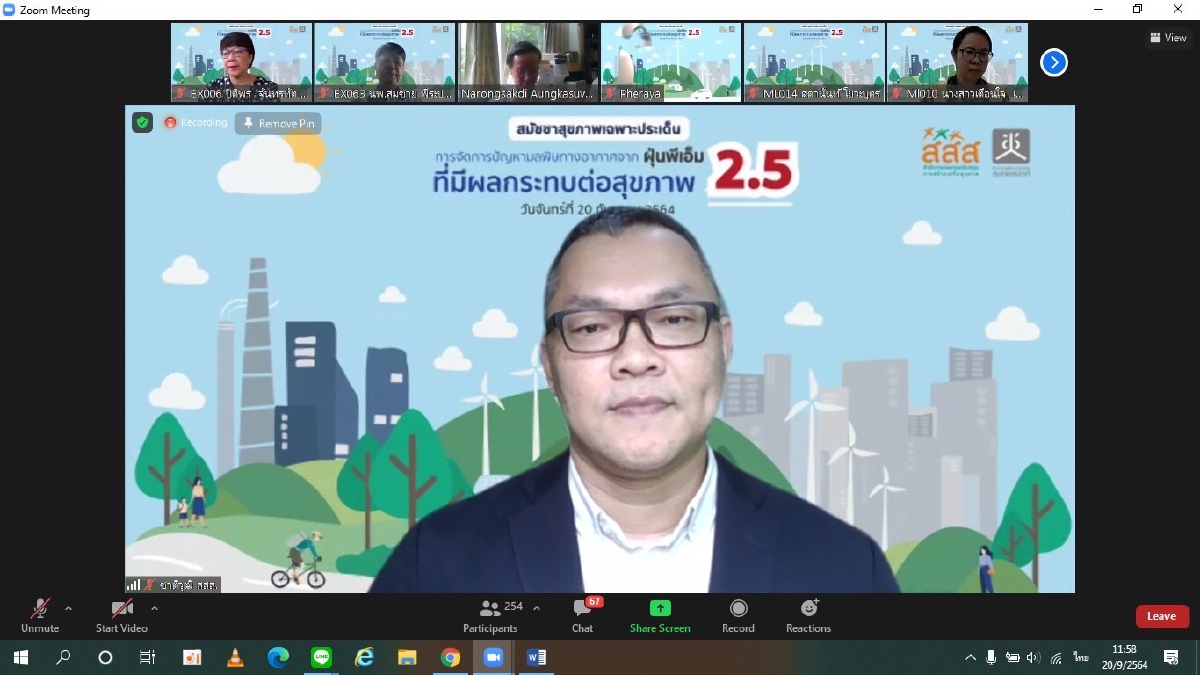Open Chat with unread messages
1200x675 pixels.
[x=582, y=615]
